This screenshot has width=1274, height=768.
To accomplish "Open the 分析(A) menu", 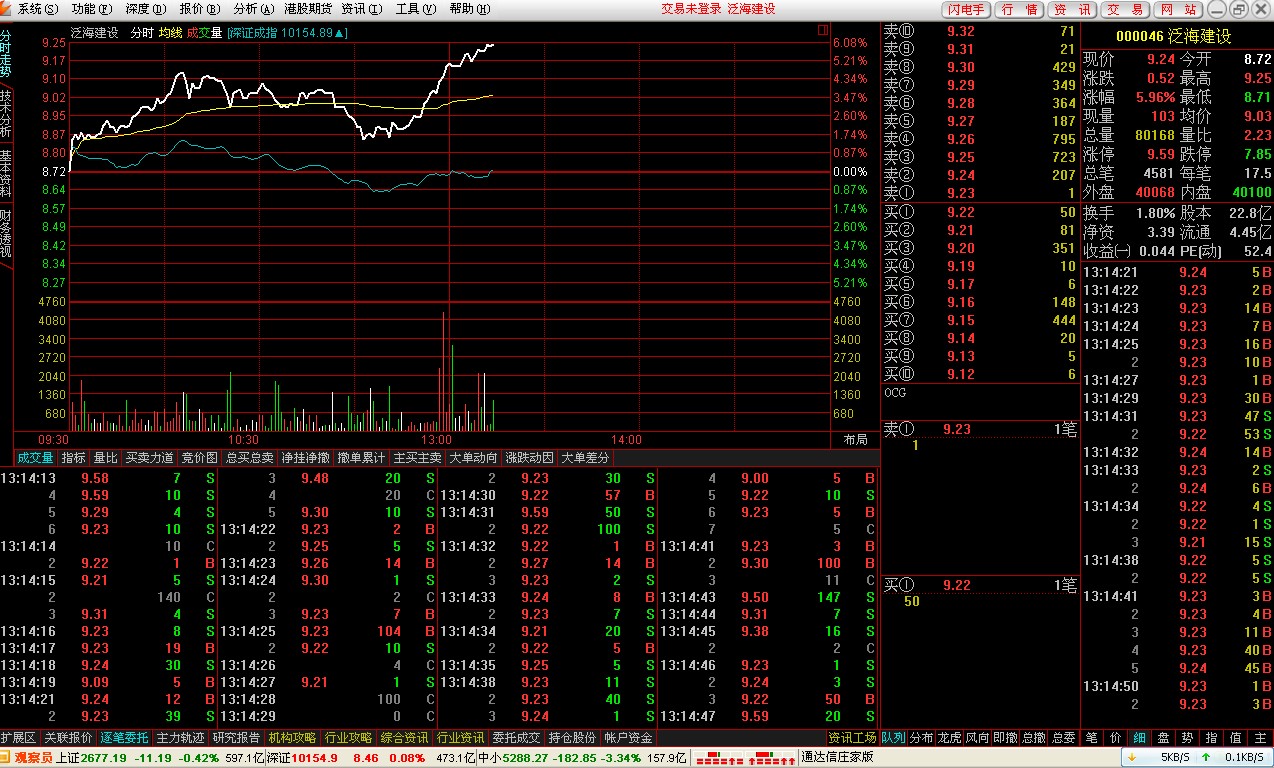I will coord(253,9).
